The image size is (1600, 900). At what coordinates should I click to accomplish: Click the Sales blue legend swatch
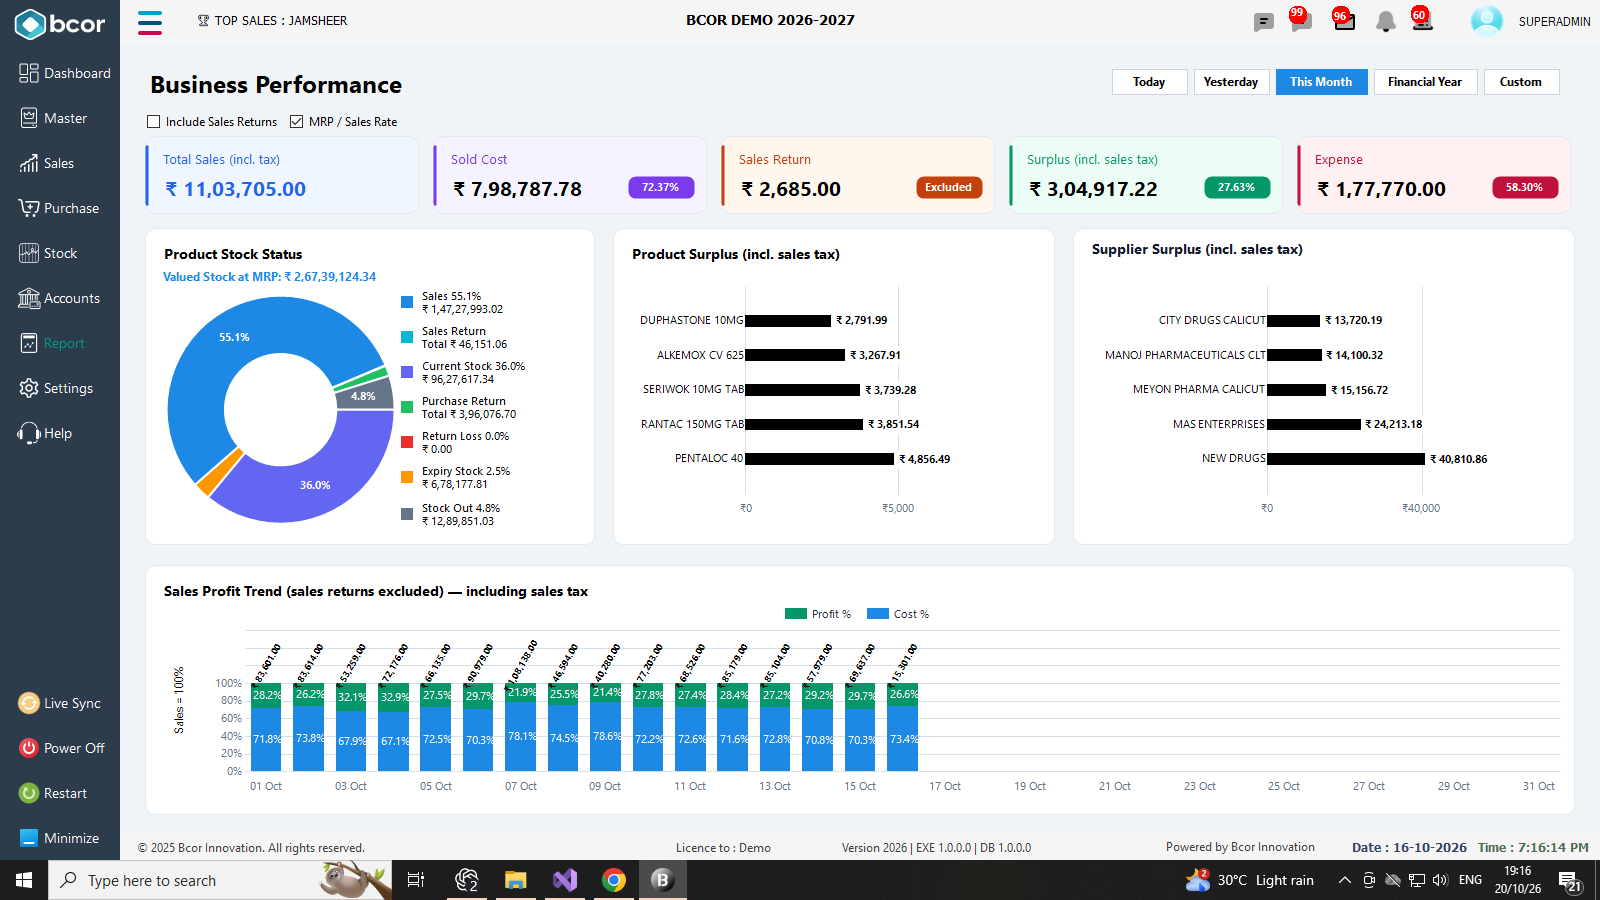pyautogui.click(x=407, y=302)
